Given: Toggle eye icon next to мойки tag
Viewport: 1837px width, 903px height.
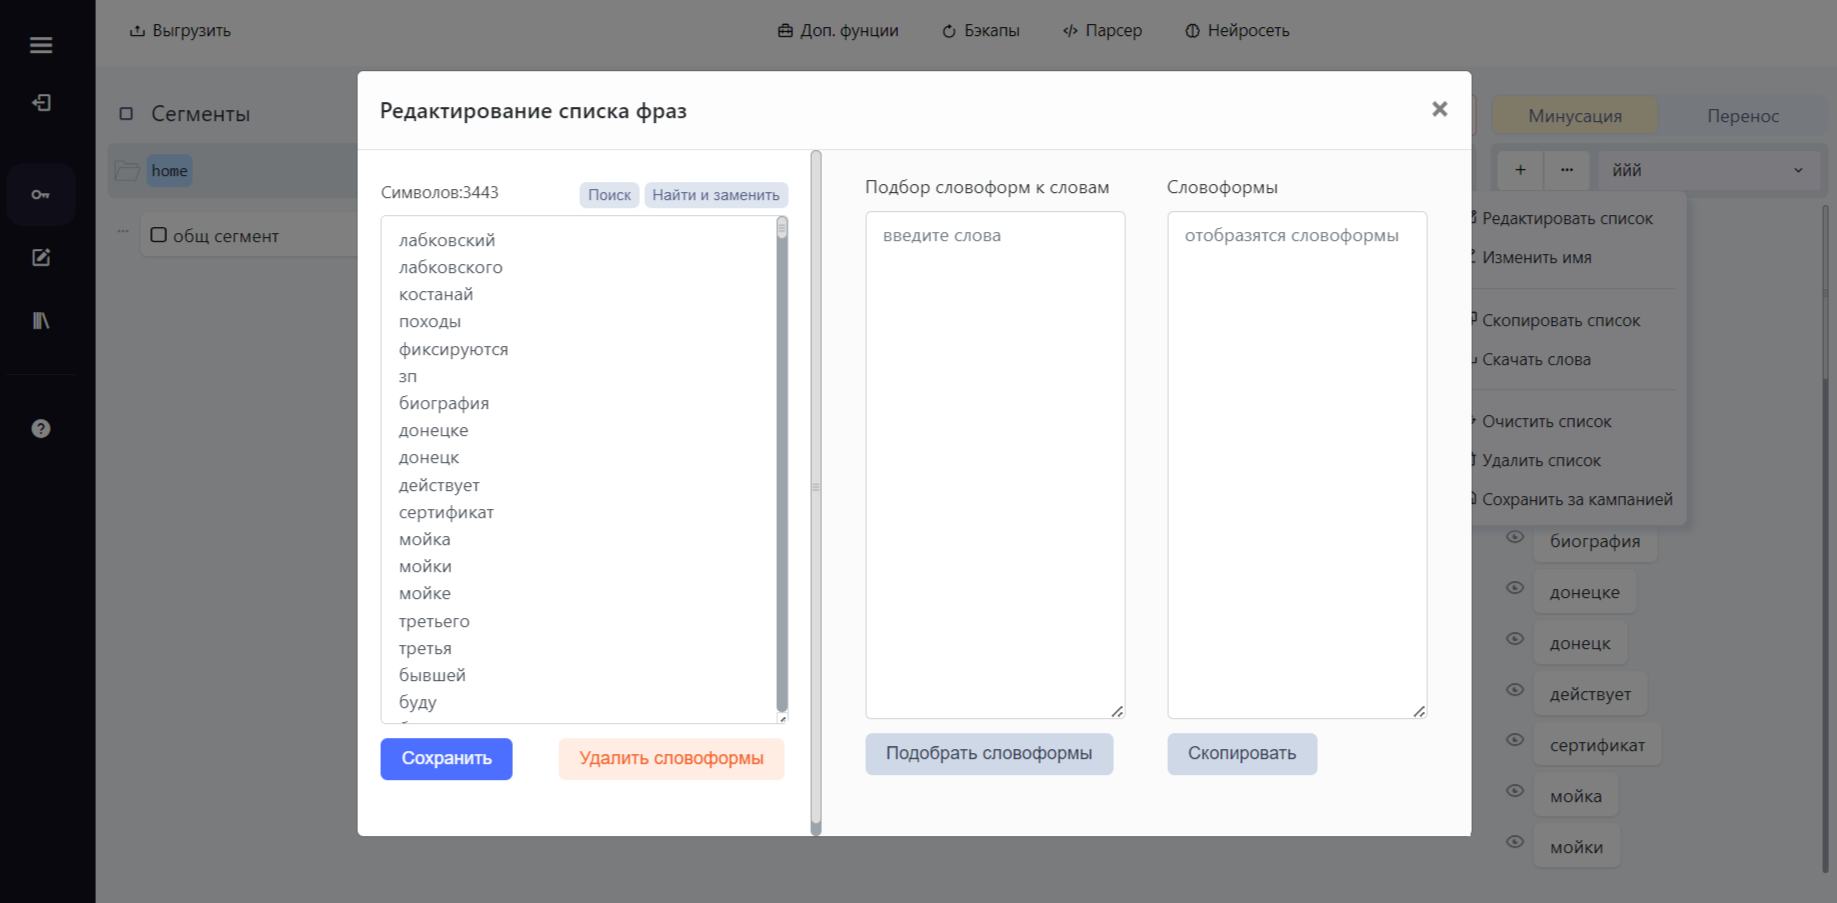Looking at the screenshot, I should [x=1515, y=842].
